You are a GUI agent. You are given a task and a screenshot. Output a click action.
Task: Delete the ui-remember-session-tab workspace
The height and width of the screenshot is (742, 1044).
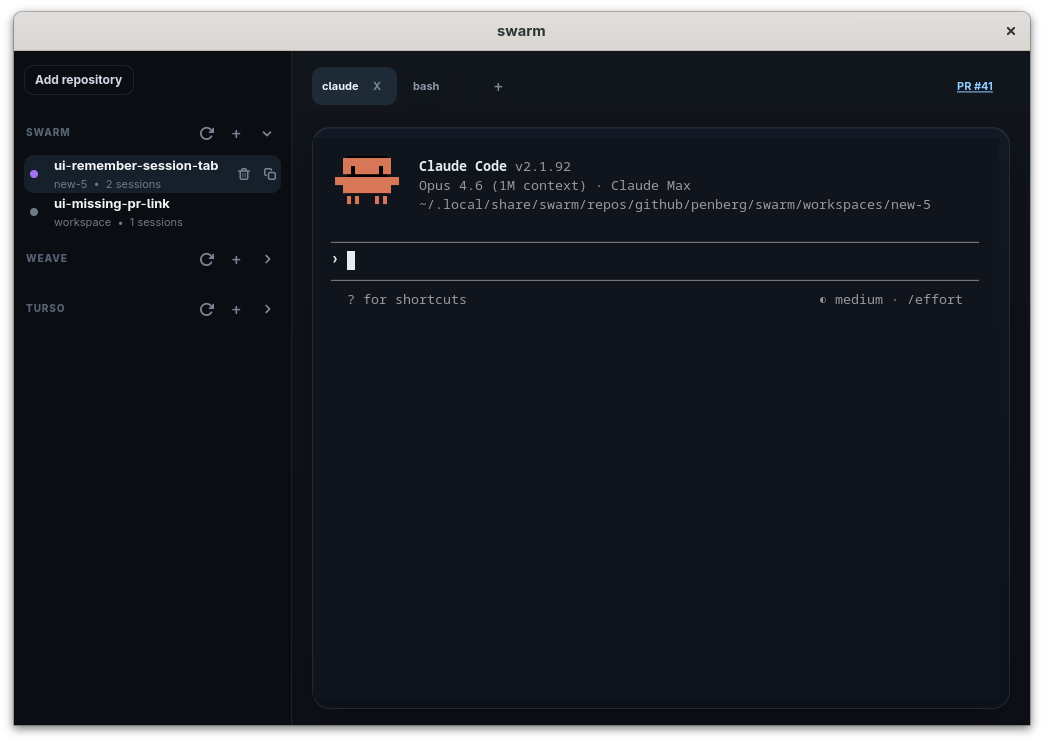244,174
